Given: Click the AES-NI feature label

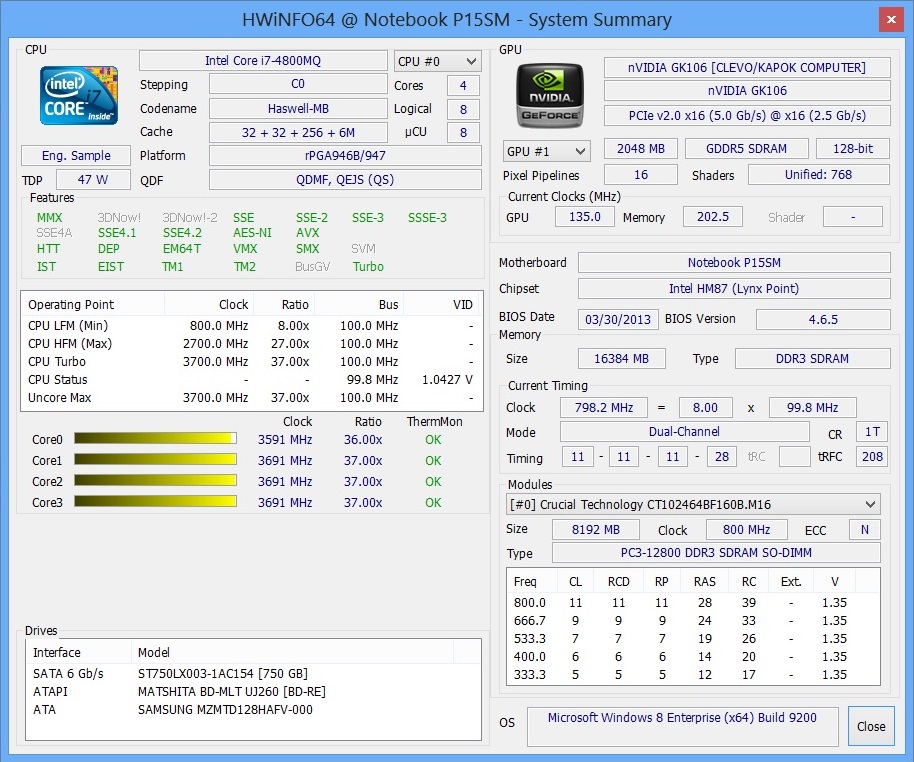Looking at the screenshot, I should [x=252, y=233].
